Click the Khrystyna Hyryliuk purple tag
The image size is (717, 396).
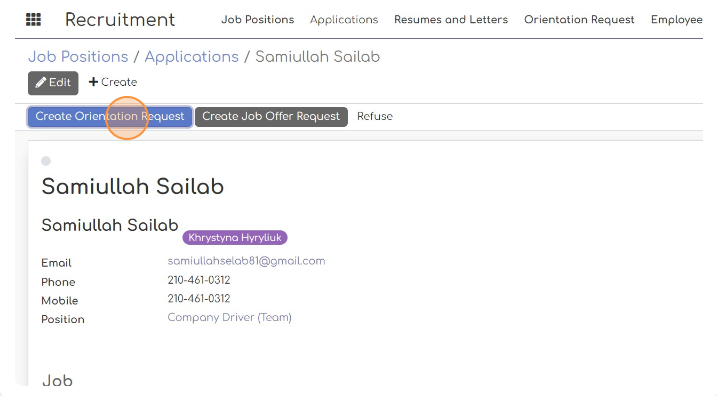pyautogui.click(x=235, y=238)
